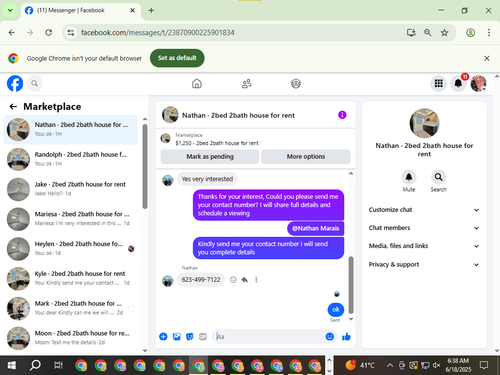Go to the Home feed icon

197,83
